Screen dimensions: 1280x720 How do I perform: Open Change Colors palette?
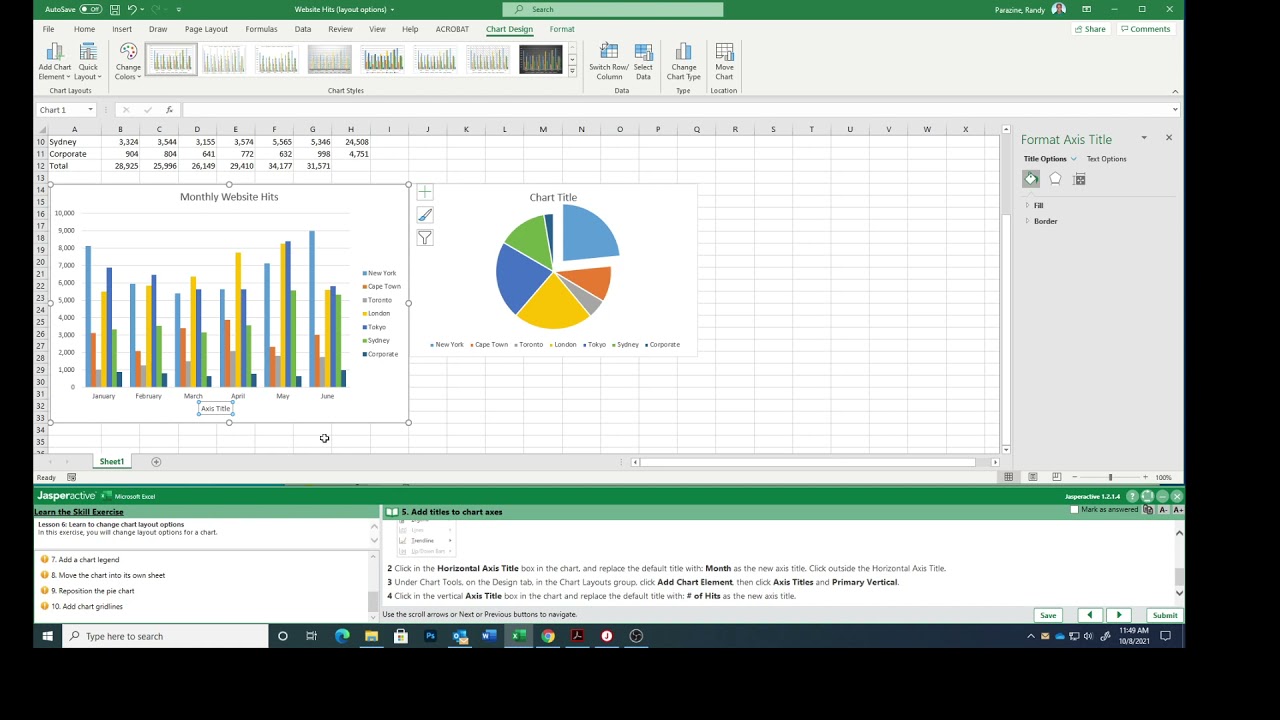point(128,62)
